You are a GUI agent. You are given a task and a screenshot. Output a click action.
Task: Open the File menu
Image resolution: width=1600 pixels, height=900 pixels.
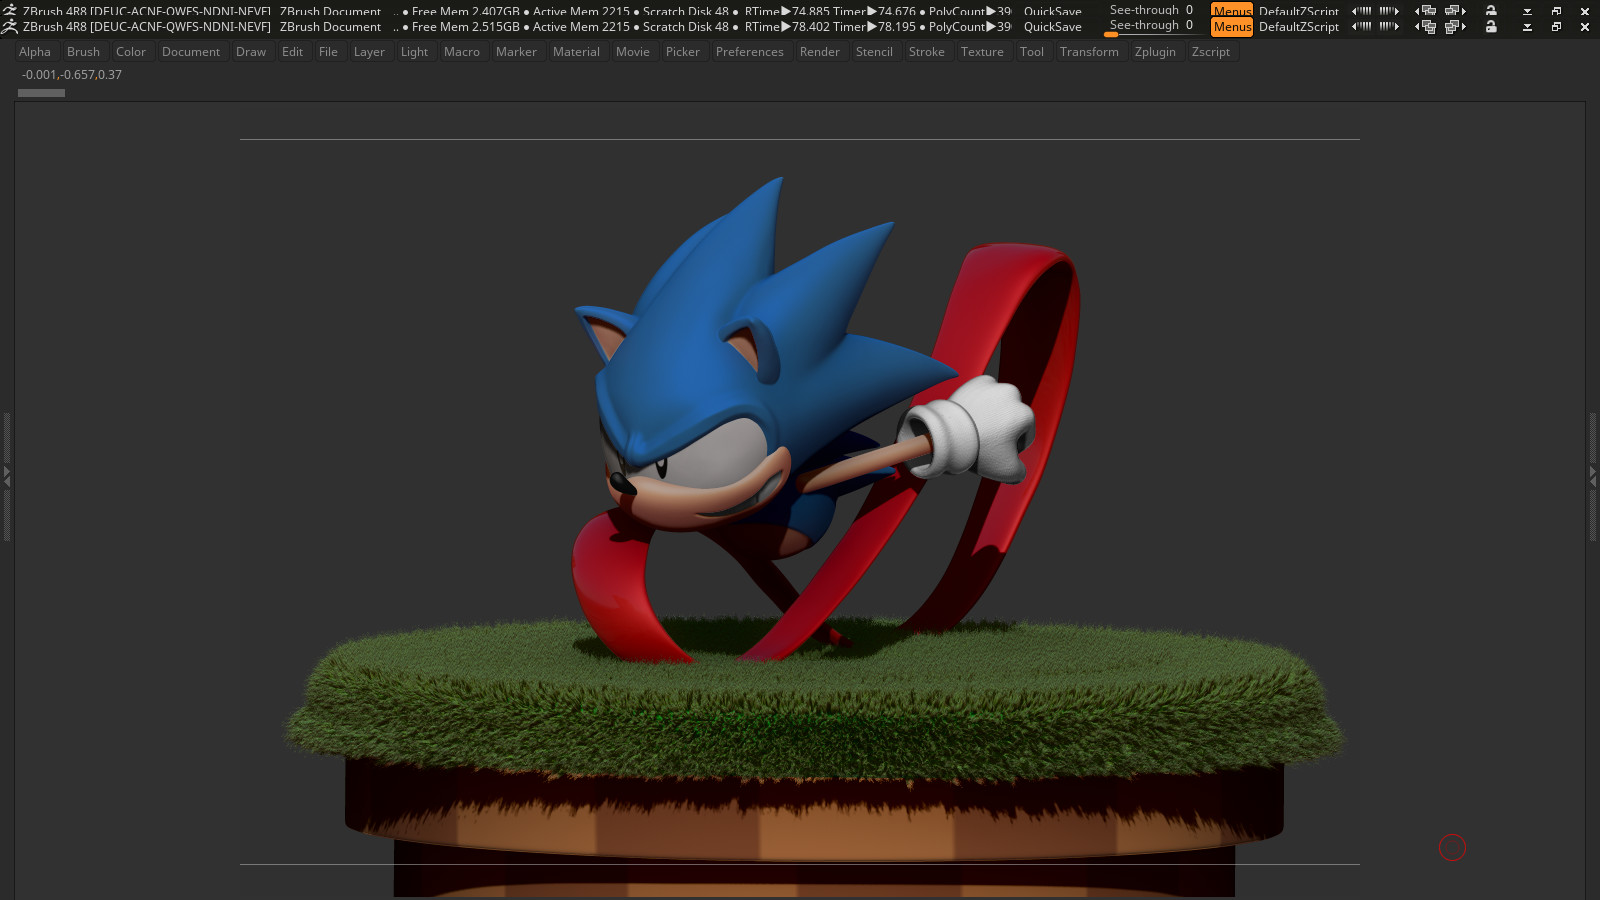[328, 52]
